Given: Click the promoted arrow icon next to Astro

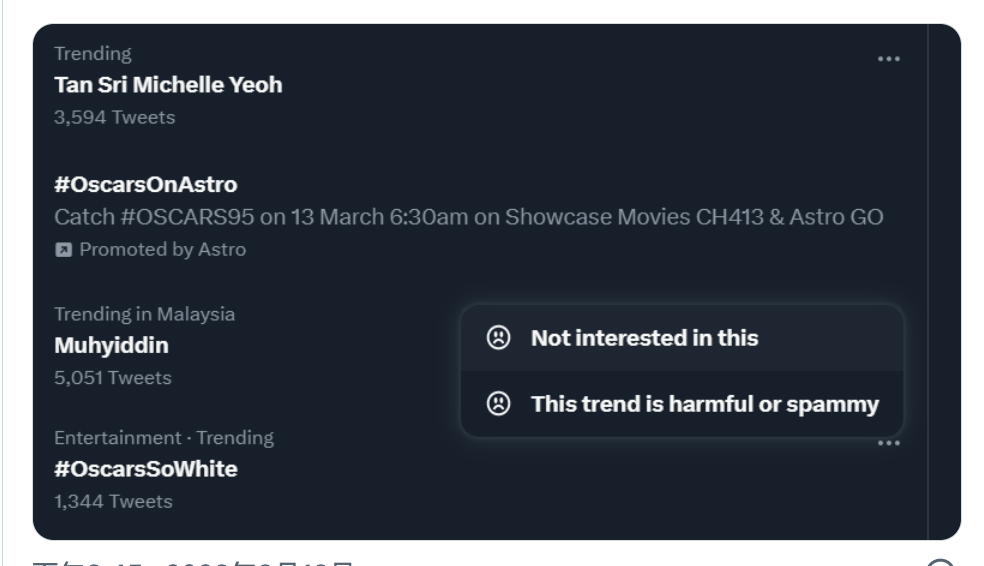Looking at the screenshot, I should pyautogui.click(x=63, y=250).
